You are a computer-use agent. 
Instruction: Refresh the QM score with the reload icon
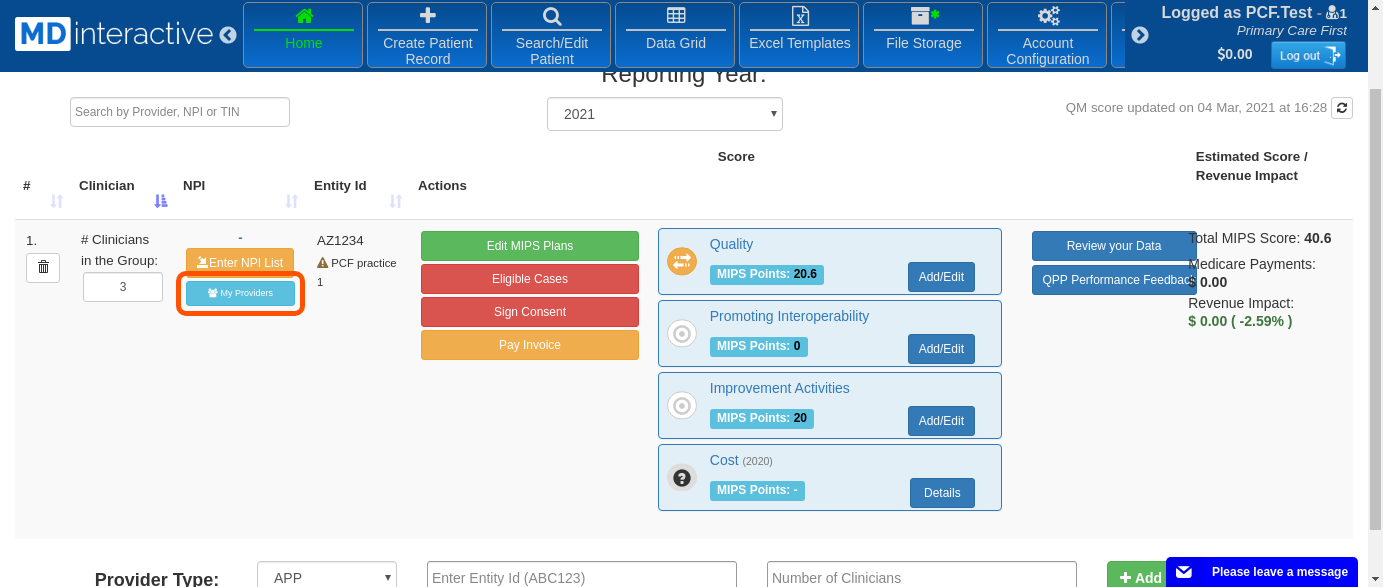1342,108
